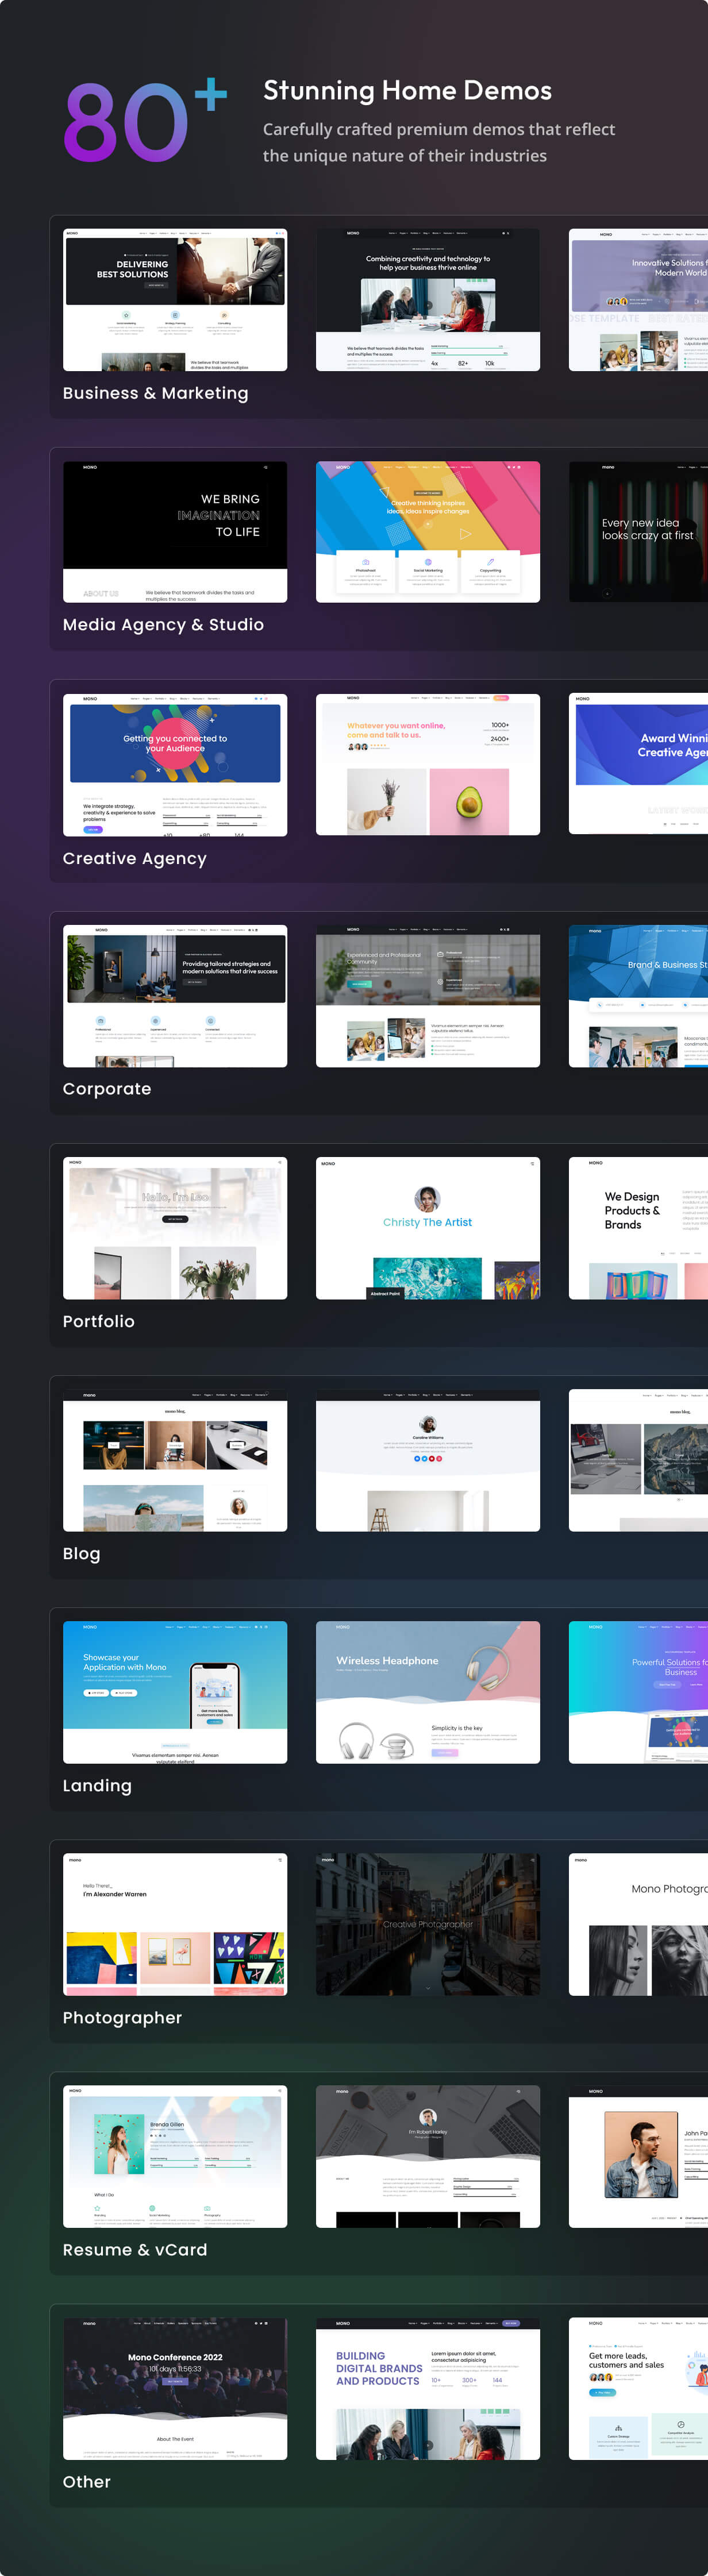708x2576 pixels.
Task: Click the Photoshoot service card icon
Action: point(366,562)
